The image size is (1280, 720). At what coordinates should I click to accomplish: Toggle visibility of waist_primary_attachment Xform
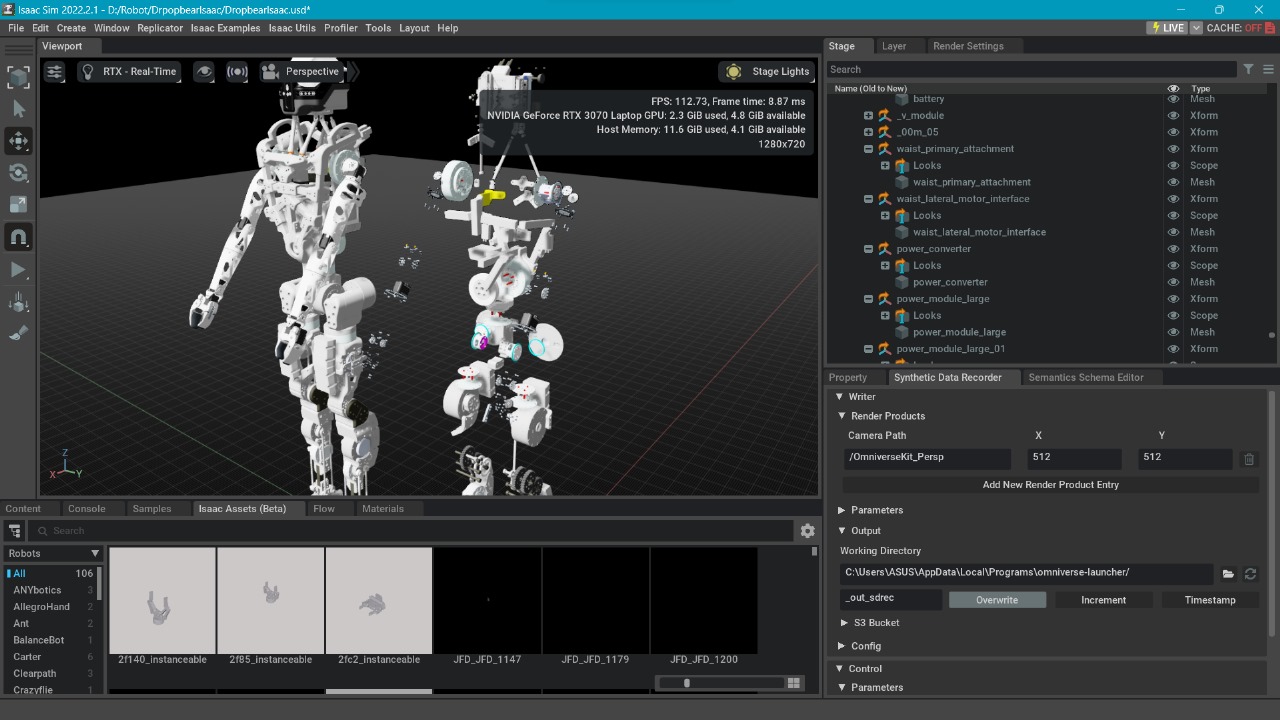coord(1174,149)
